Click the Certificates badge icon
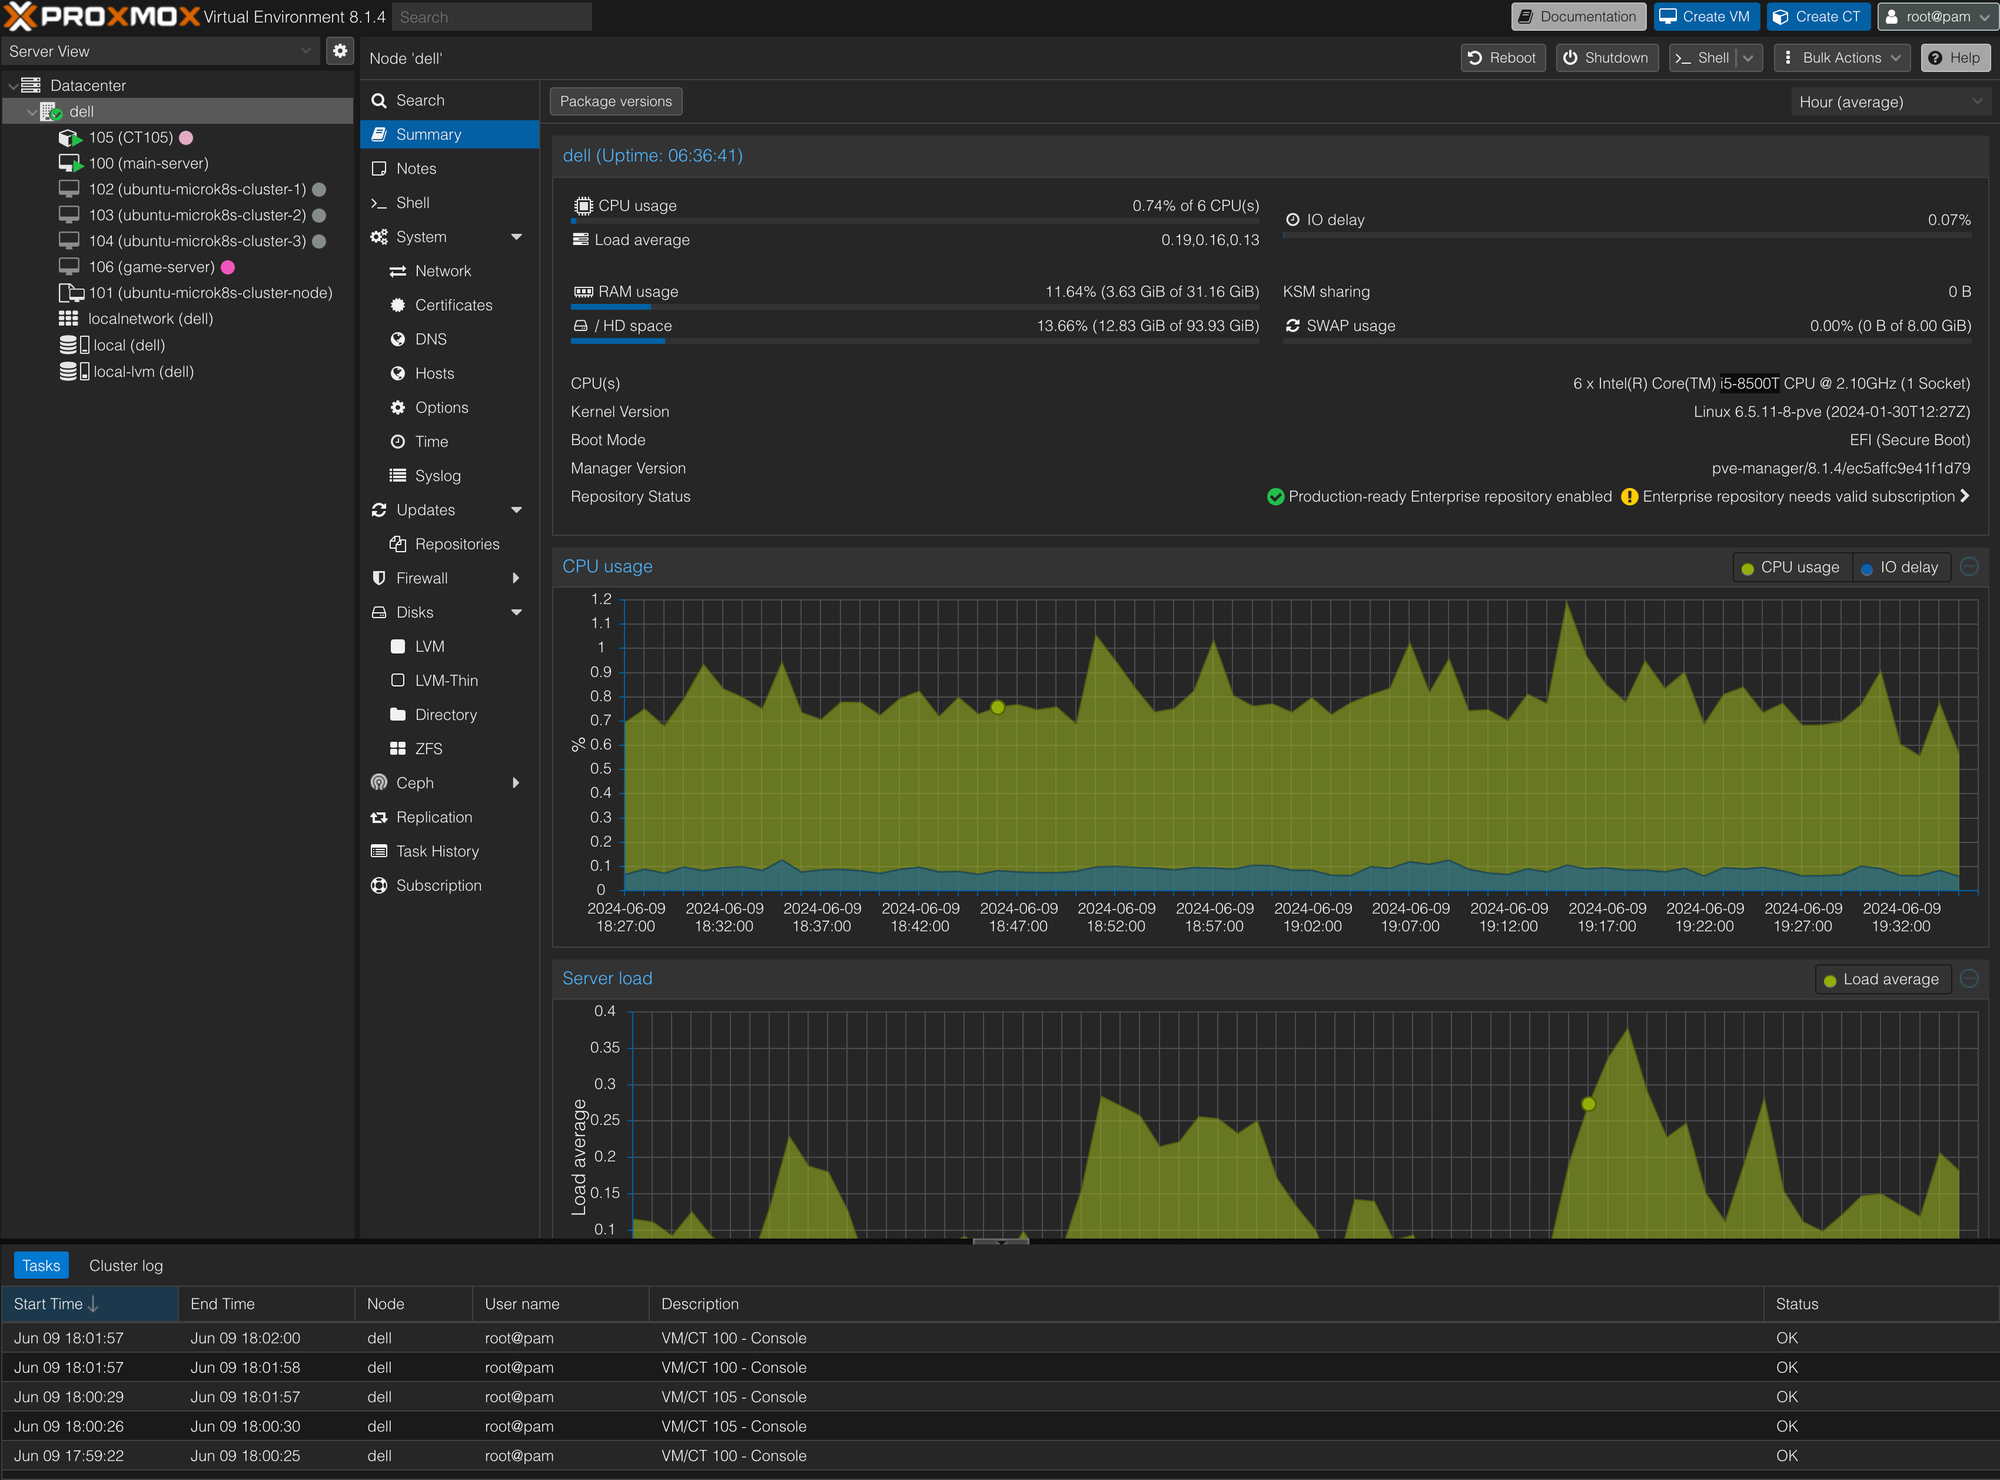 coord(397,305)
